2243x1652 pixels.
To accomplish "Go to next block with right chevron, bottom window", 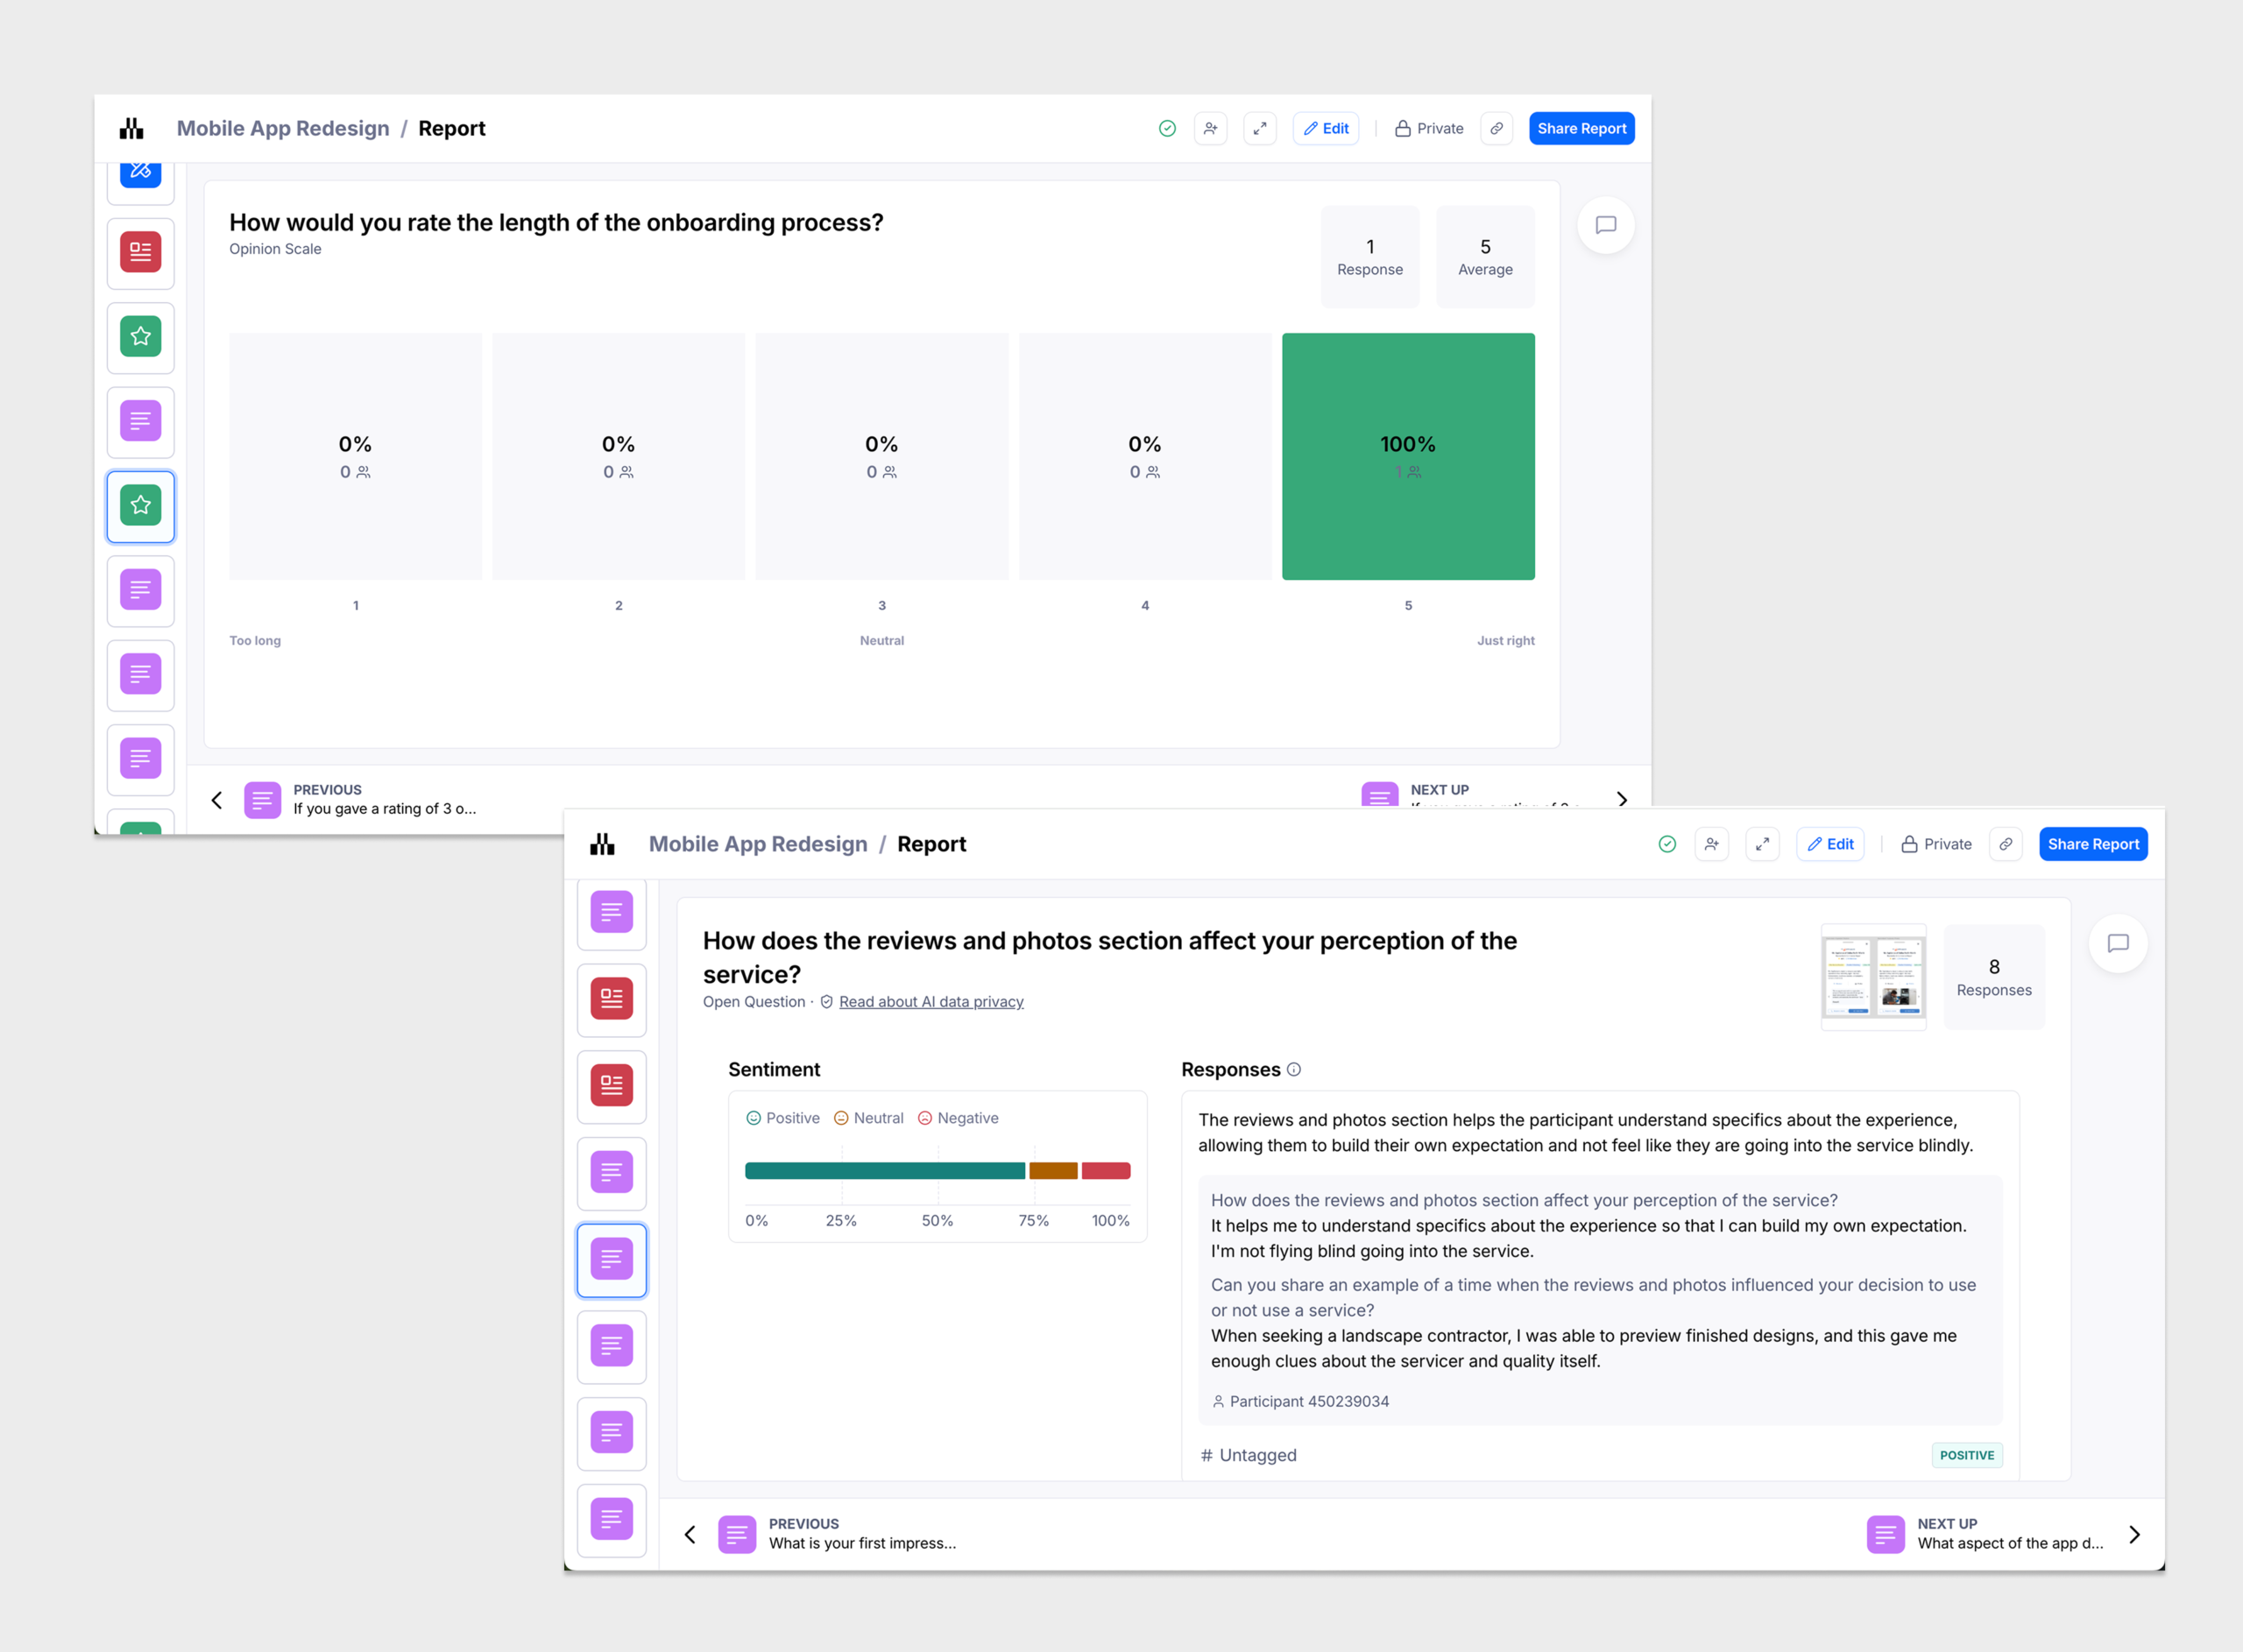I will 2134,1534.
